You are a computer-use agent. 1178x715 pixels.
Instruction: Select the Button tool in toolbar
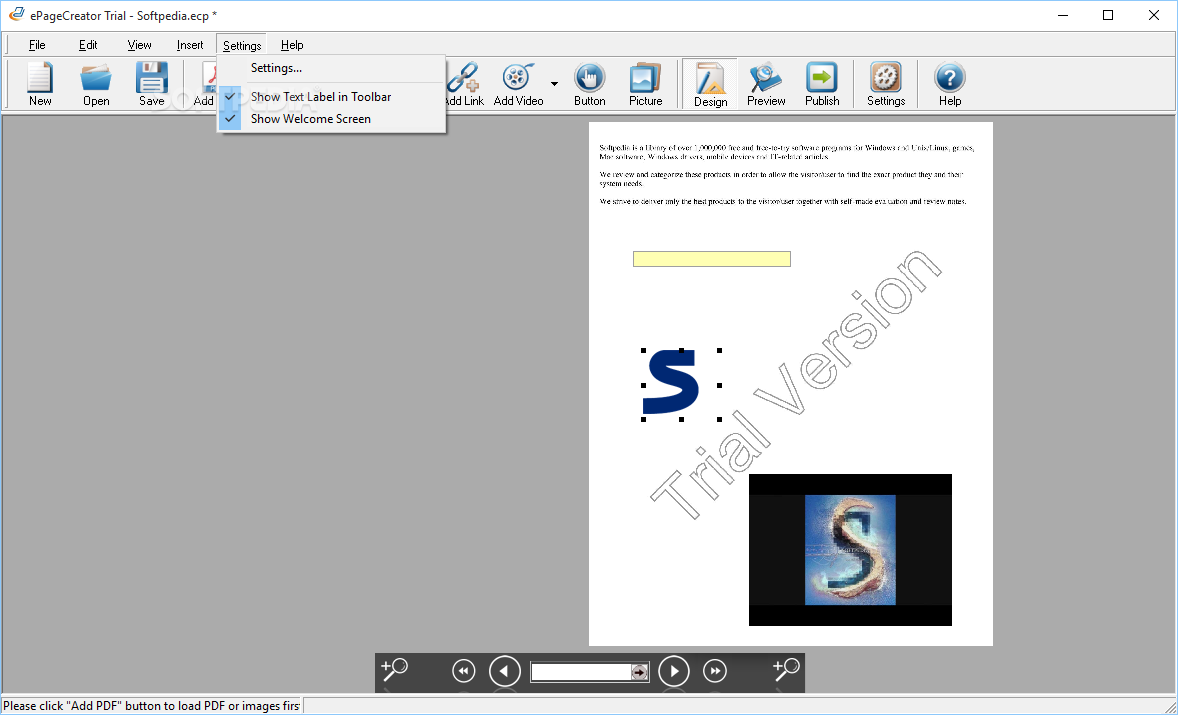(x=590, y=84)
